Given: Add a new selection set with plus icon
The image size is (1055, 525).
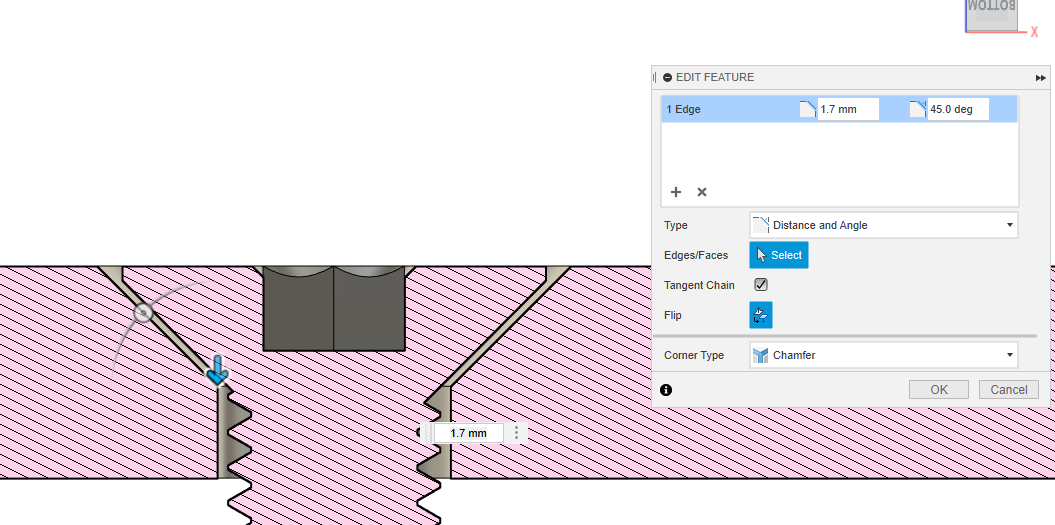Looking at the screenshot, I should click(x=676, y=192).
